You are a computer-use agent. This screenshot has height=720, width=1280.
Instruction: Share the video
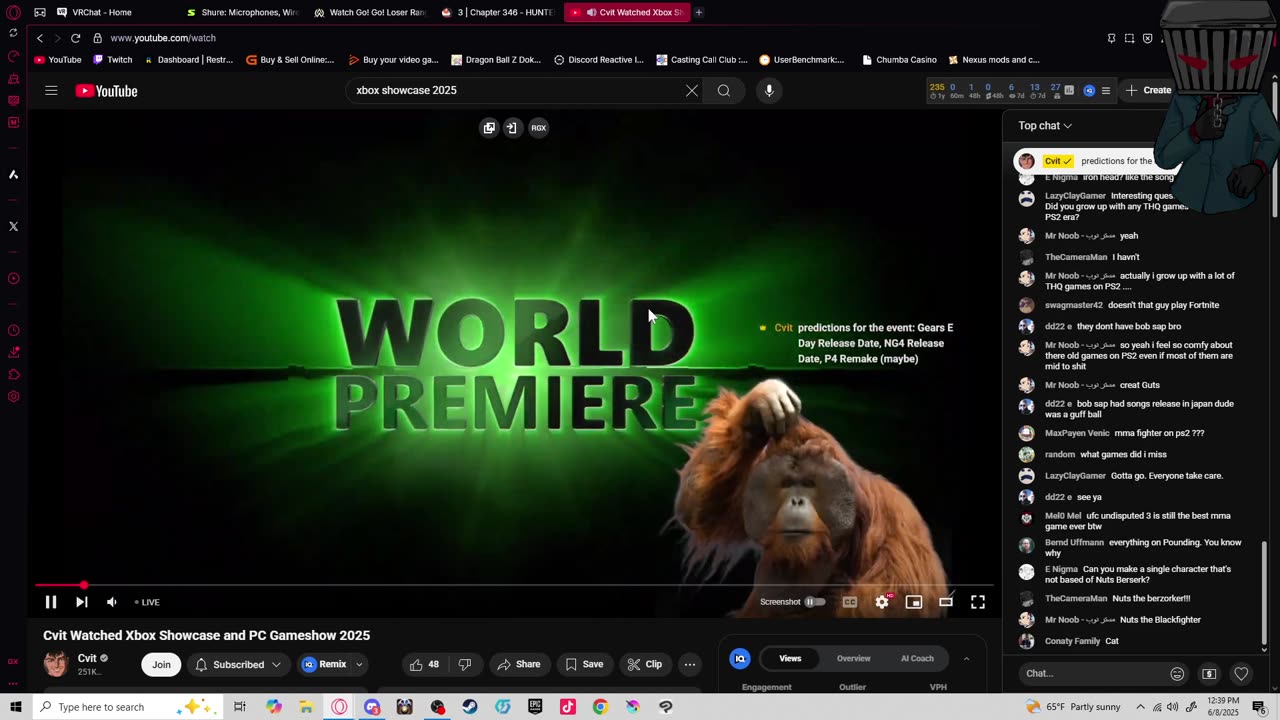(519, 664)
